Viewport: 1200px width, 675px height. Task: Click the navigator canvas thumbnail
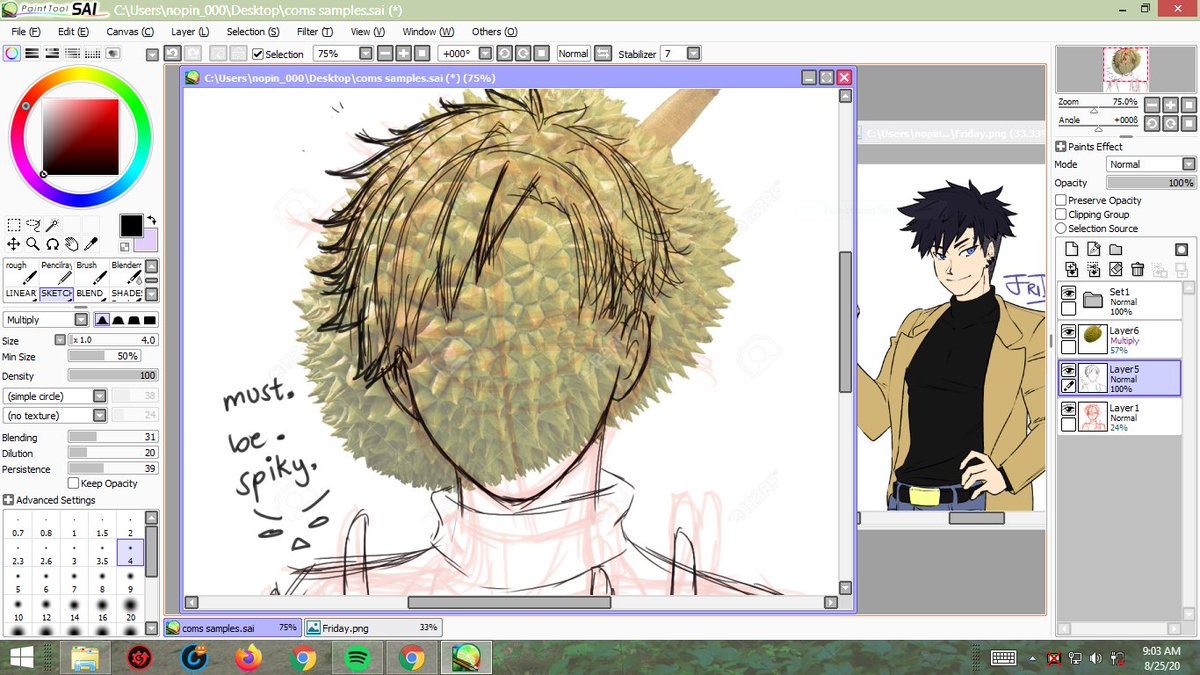pyautogui.click(x=1126, y=69)
